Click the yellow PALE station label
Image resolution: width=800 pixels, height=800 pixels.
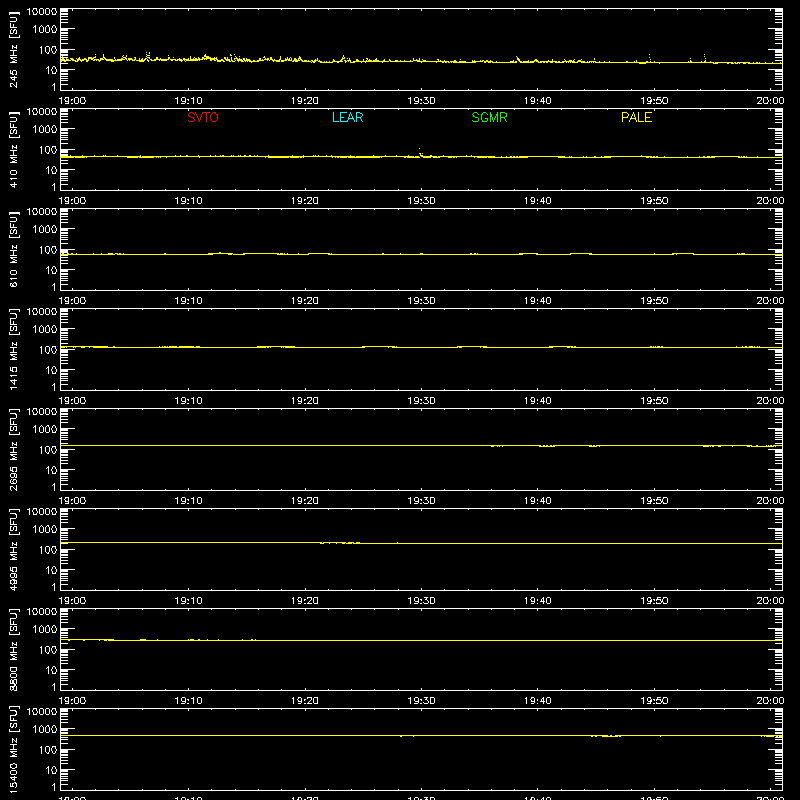click(x=636, y=117)
